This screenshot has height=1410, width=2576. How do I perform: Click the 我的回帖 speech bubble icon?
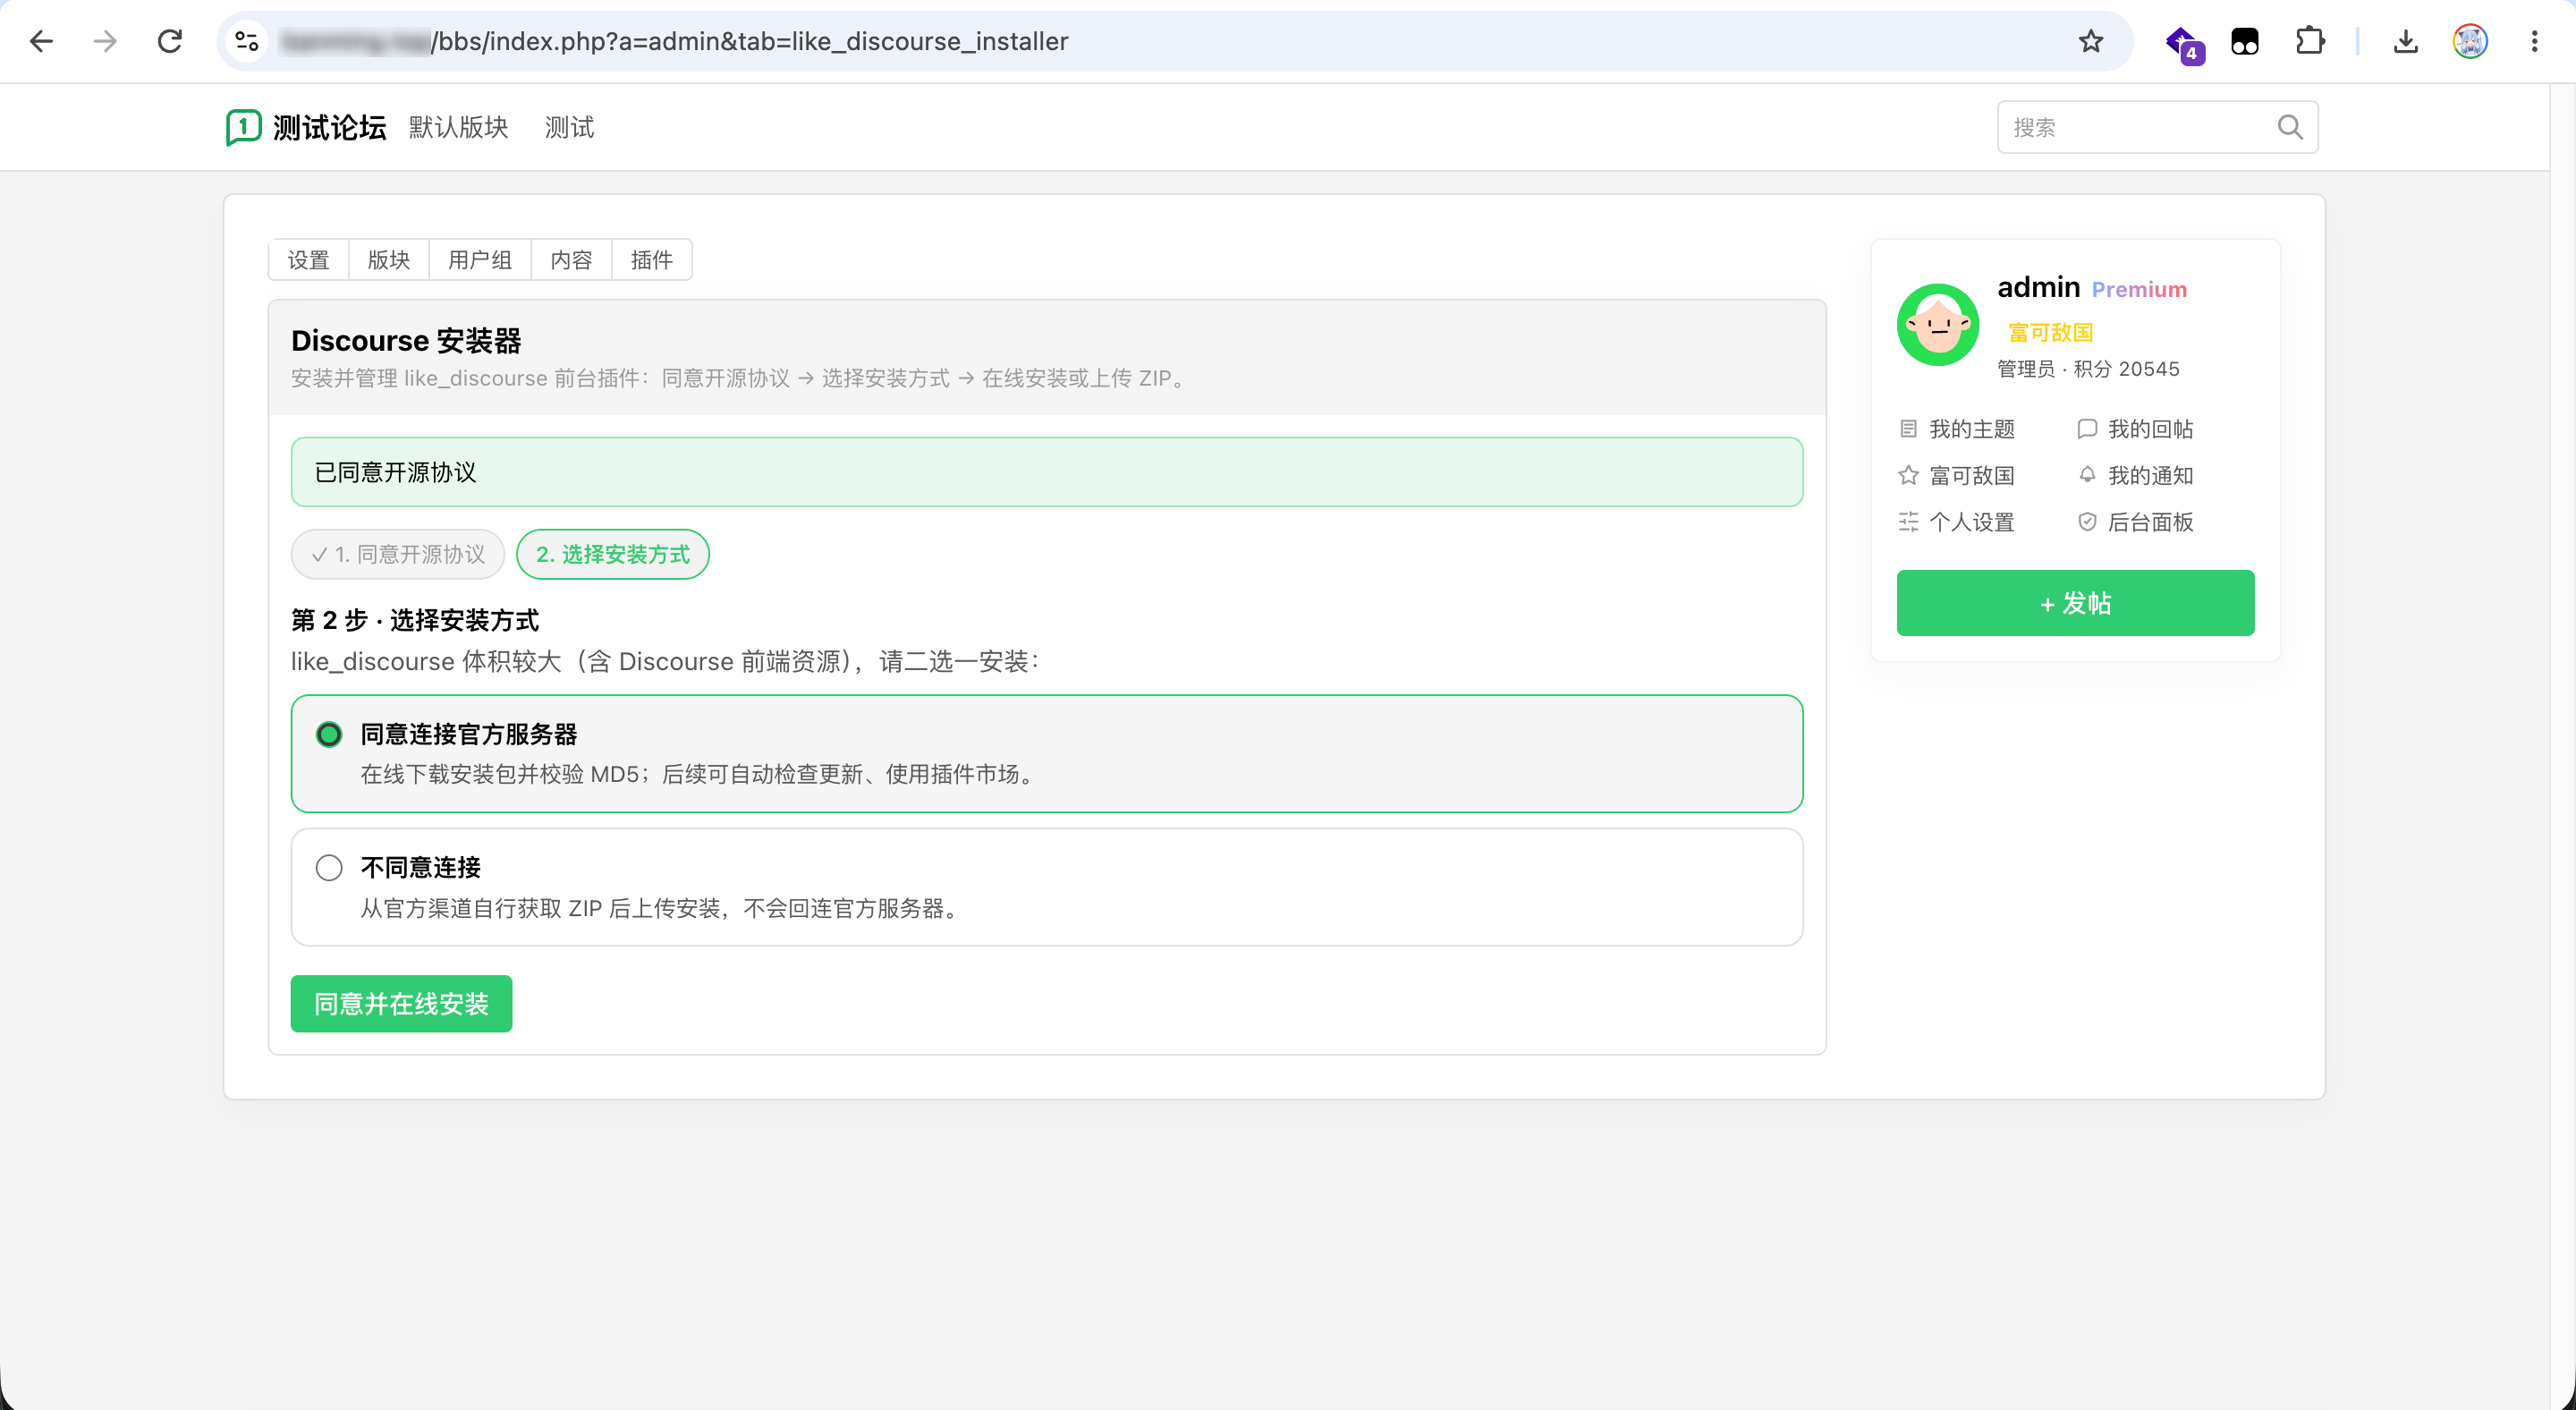point(2087,429)
